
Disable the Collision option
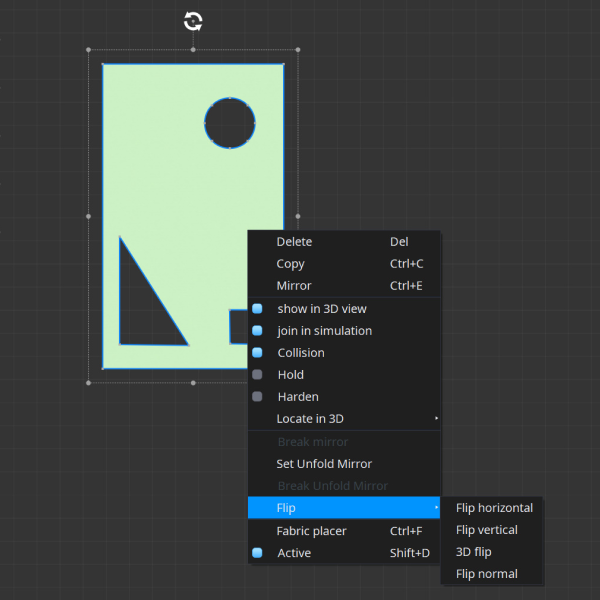pos(300,353)
